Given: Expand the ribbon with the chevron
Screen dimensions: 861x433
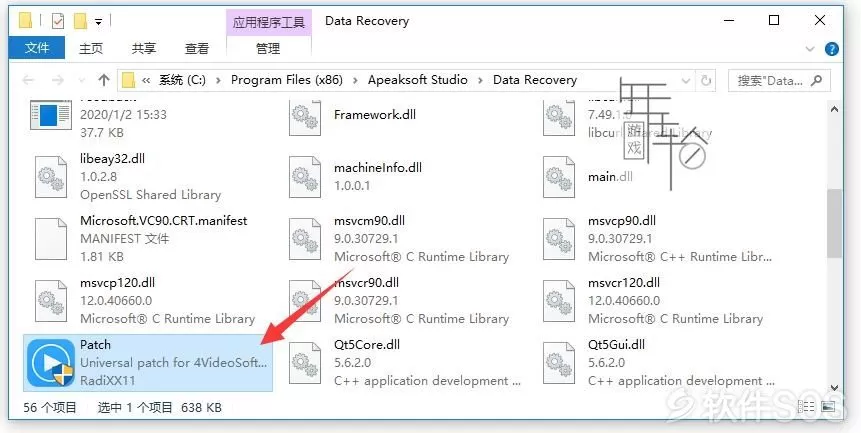Looking at the screenshot, I should pyautogui.click(x=810, y=49).
